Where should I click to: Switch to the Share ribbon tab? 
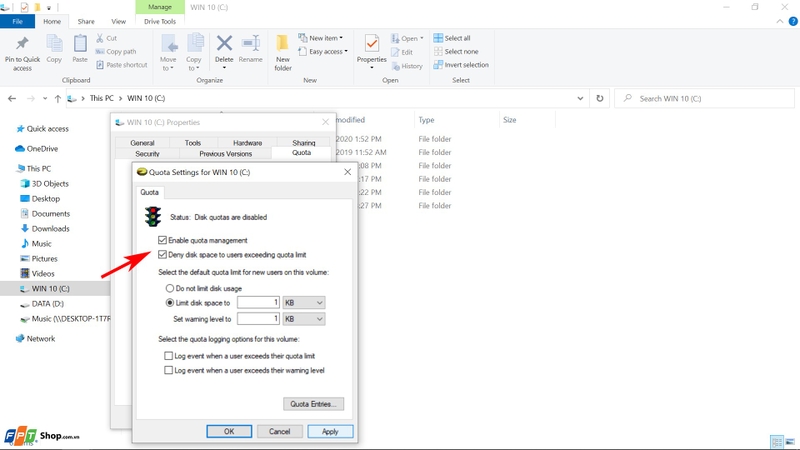86,21
